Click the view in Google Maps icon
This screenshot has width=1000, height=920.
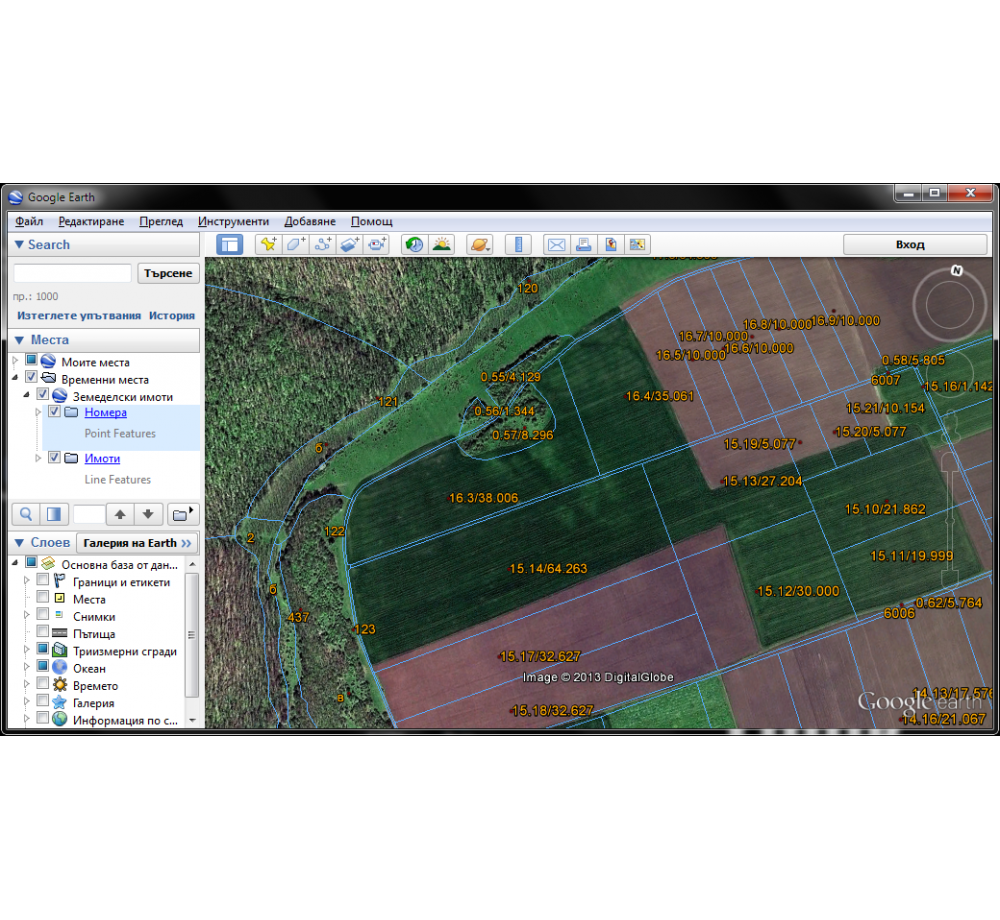click(x=637, y=244)
